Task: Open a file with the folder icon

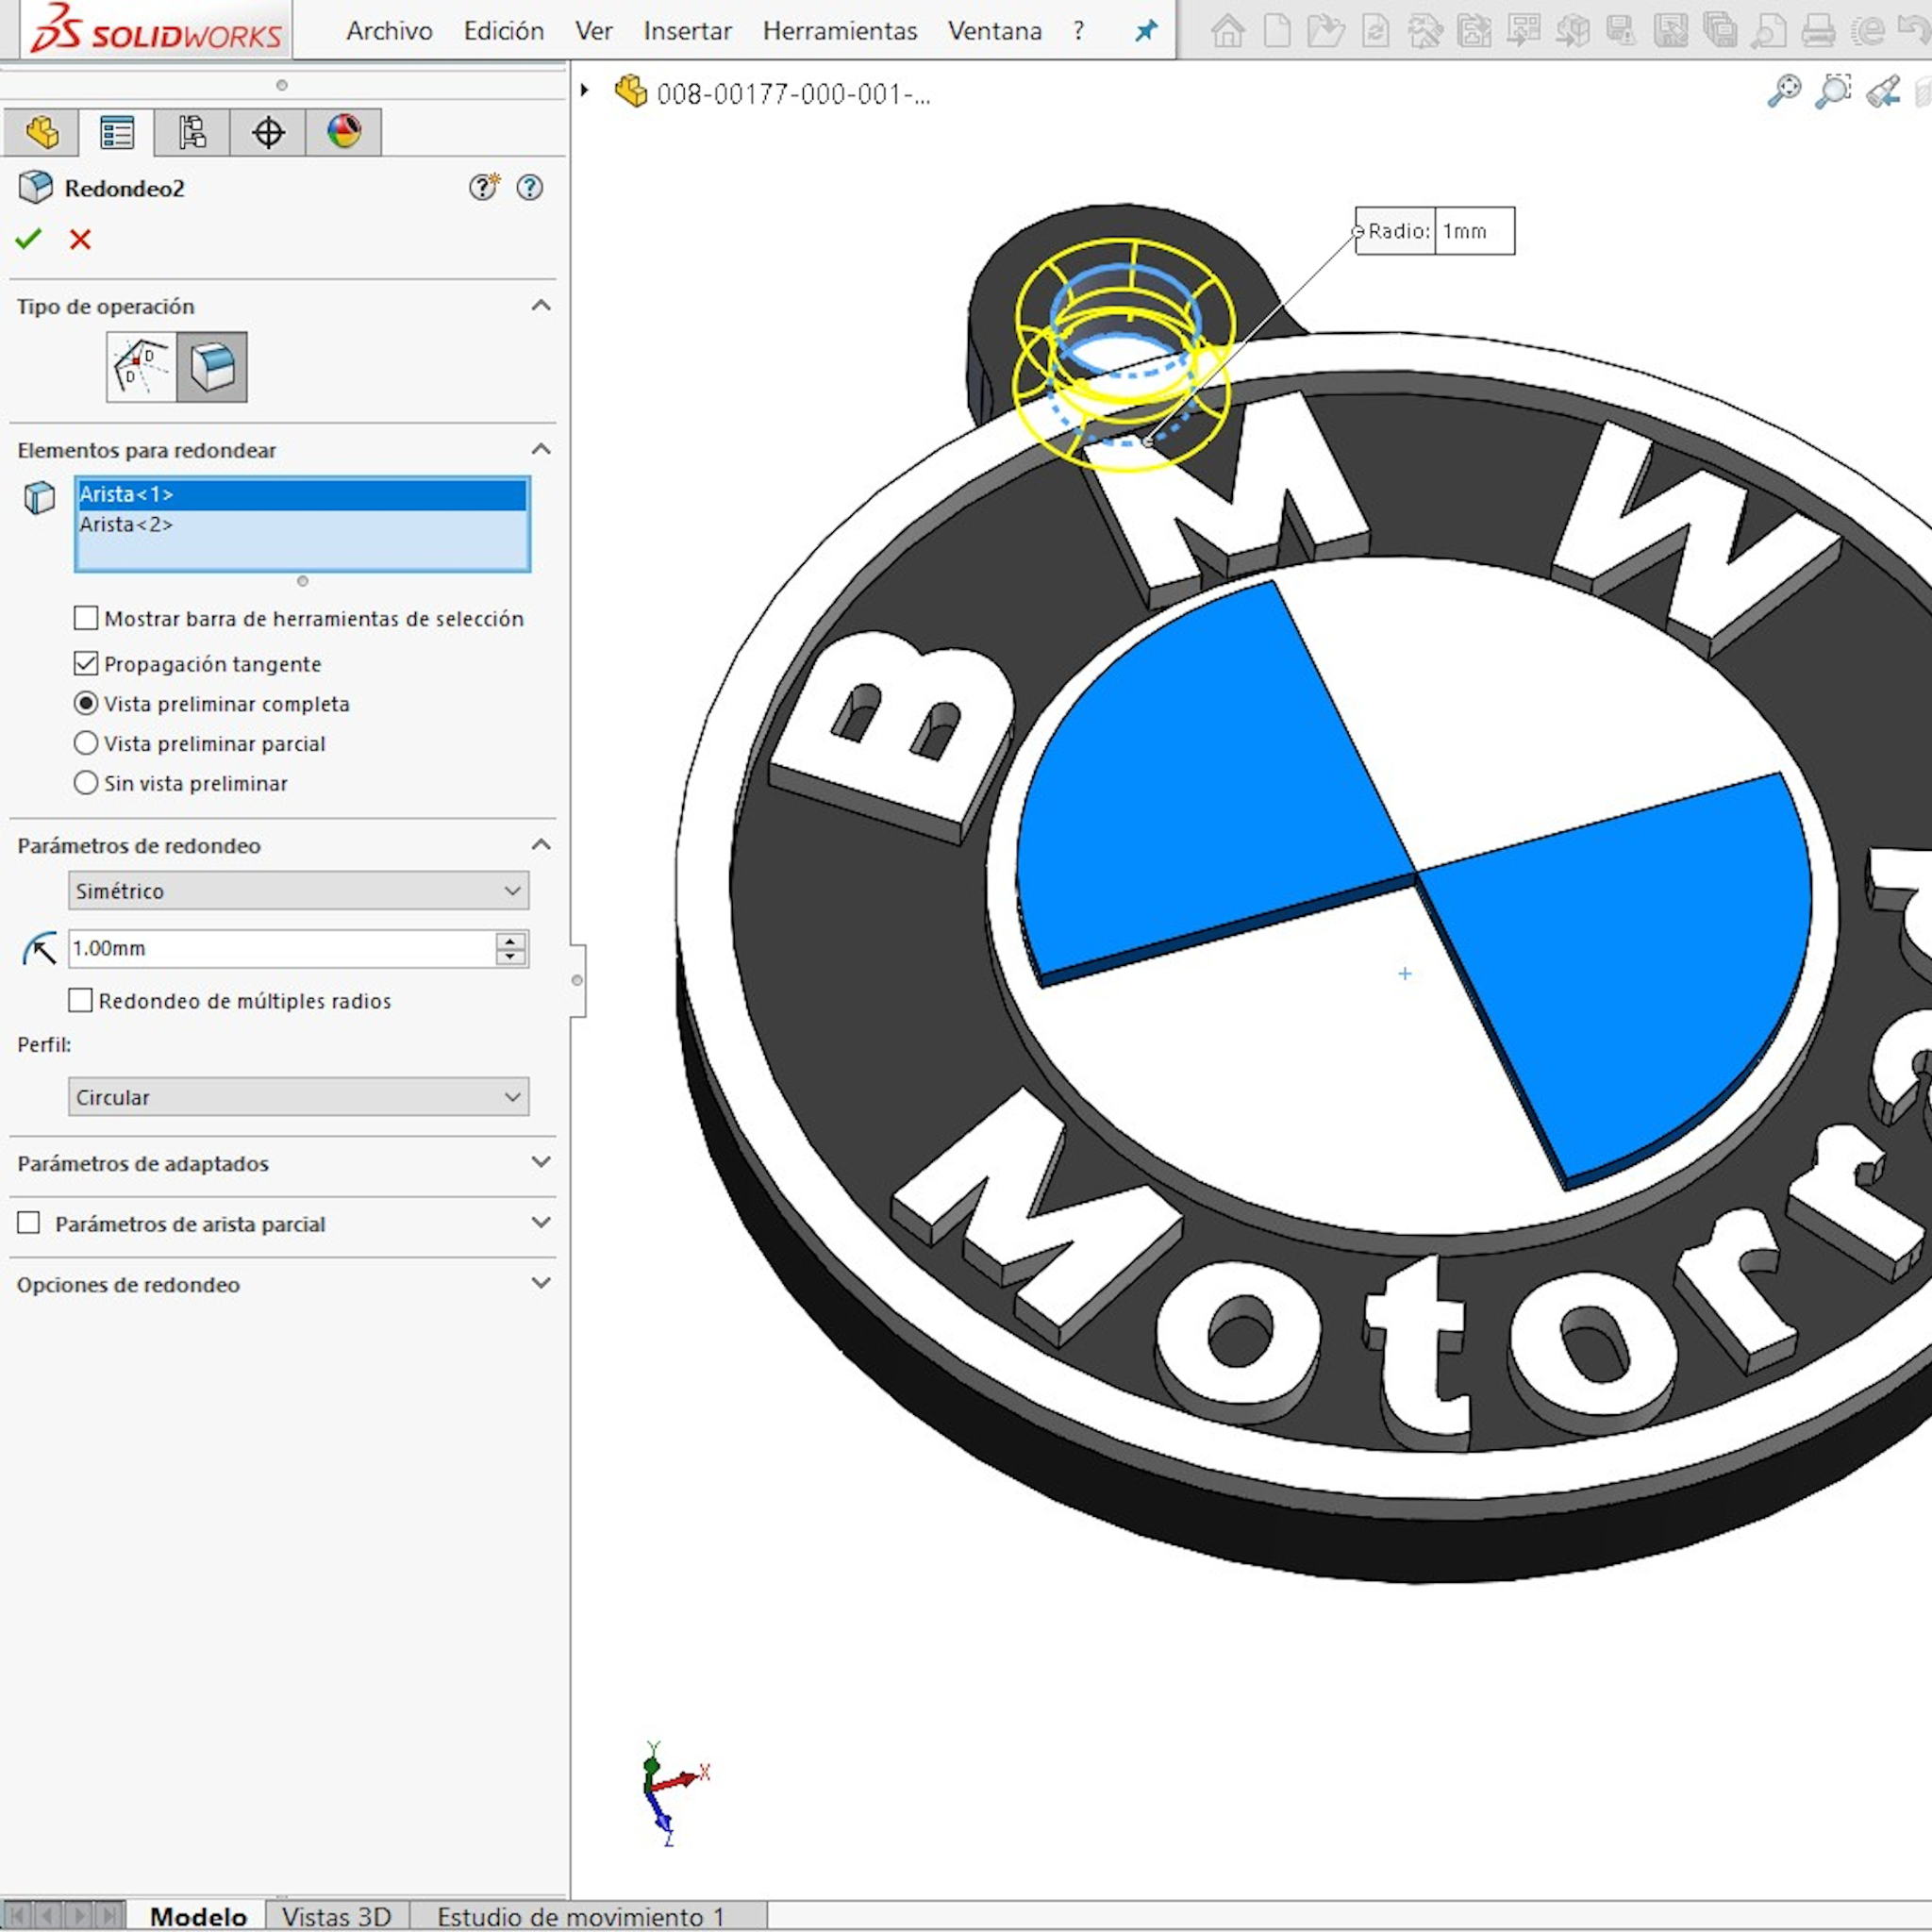Action: coord(1325,31)
